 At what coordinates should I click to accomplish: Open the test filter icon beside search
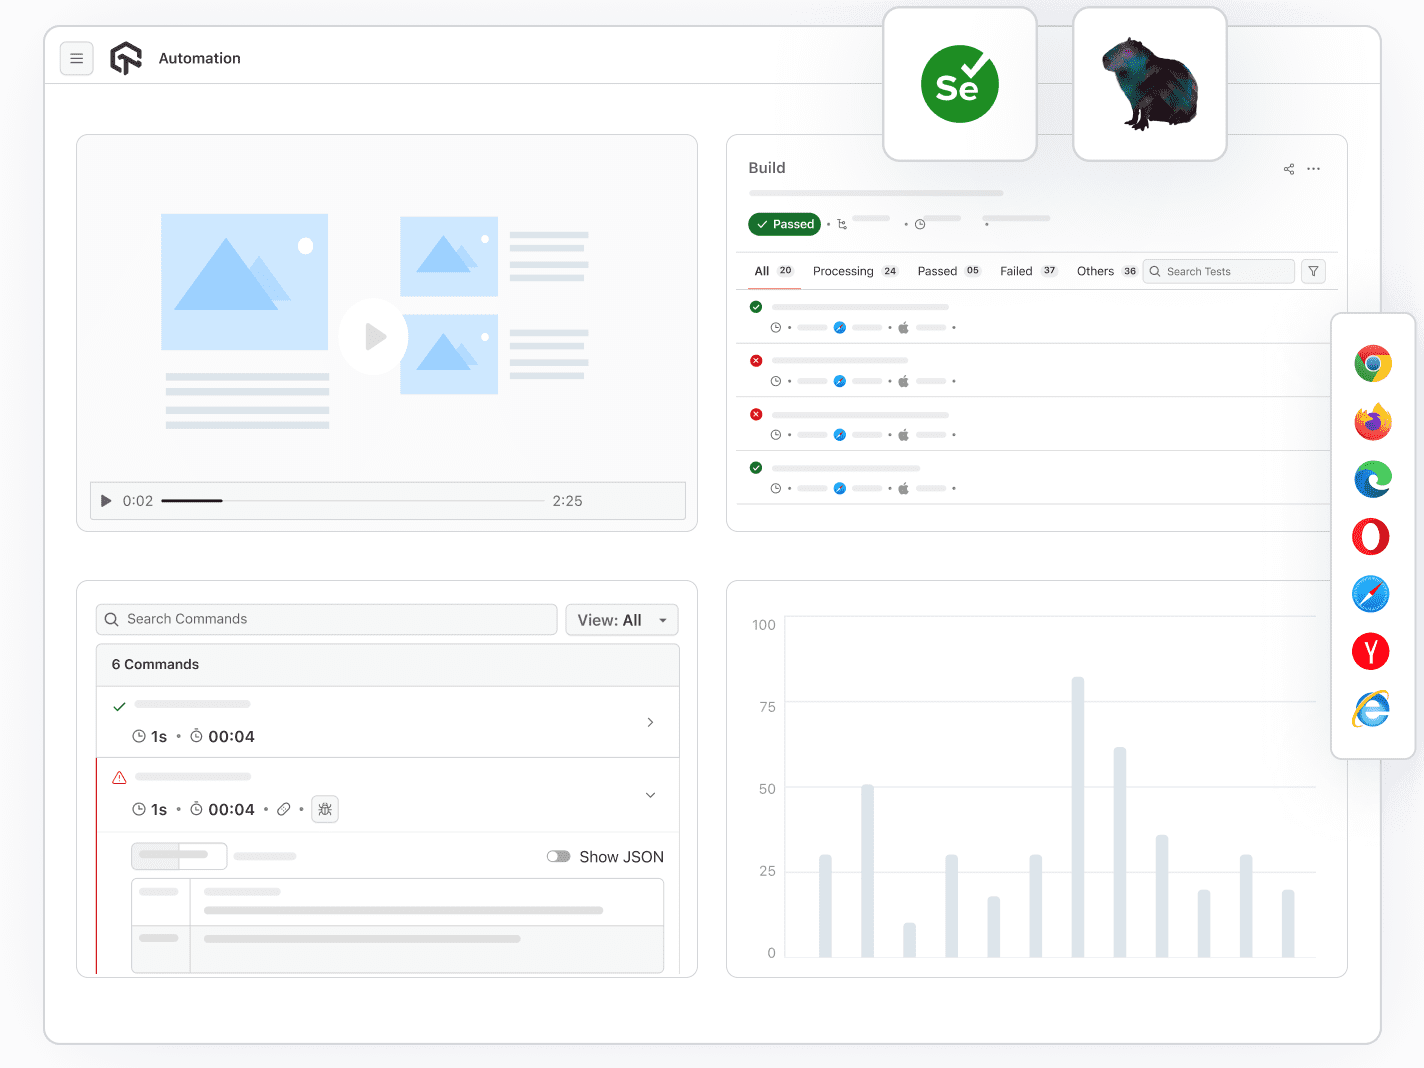(x=1313, y=271)
